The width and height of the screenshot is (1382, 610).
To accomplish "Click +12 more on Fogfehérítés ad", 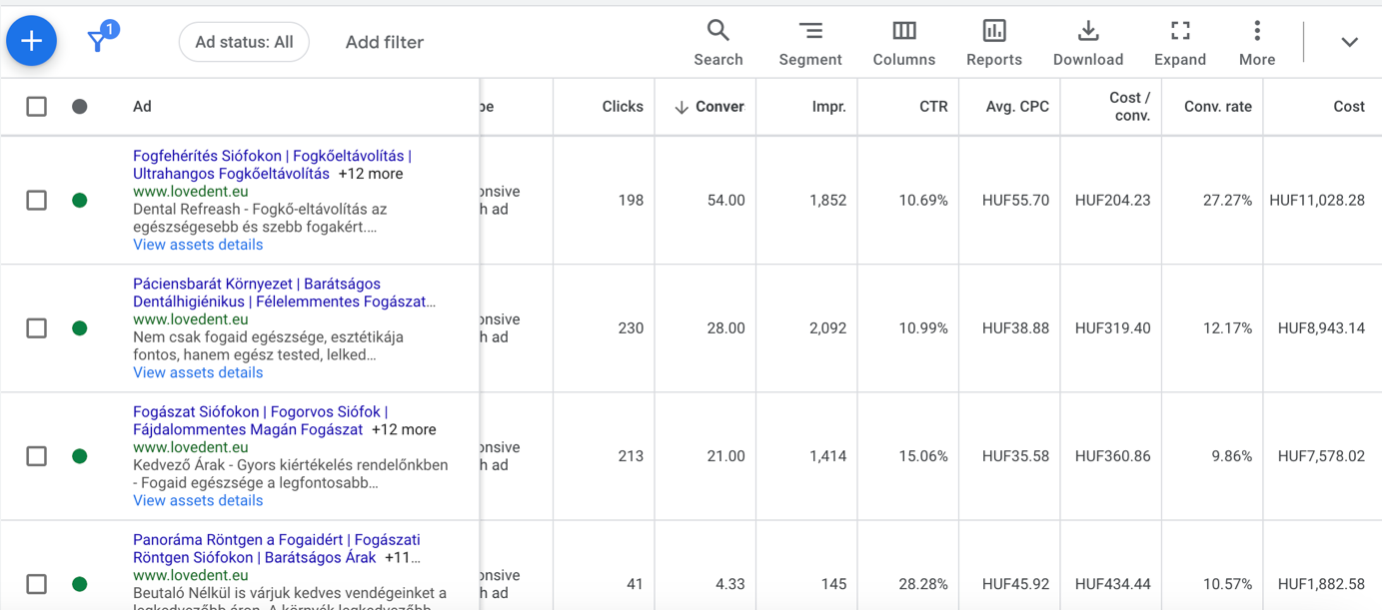I will point(370,174).
